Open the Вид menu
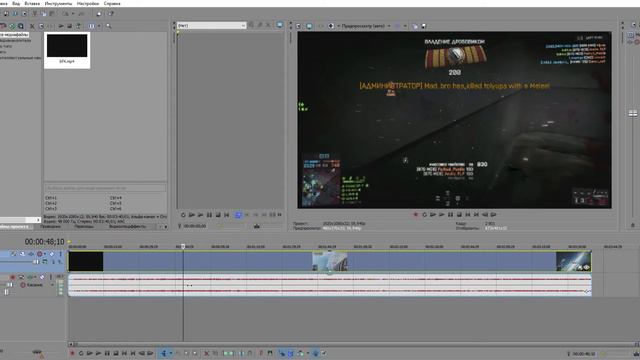The height and width of the screenshot is (360, 640). (x=16, y=3)
